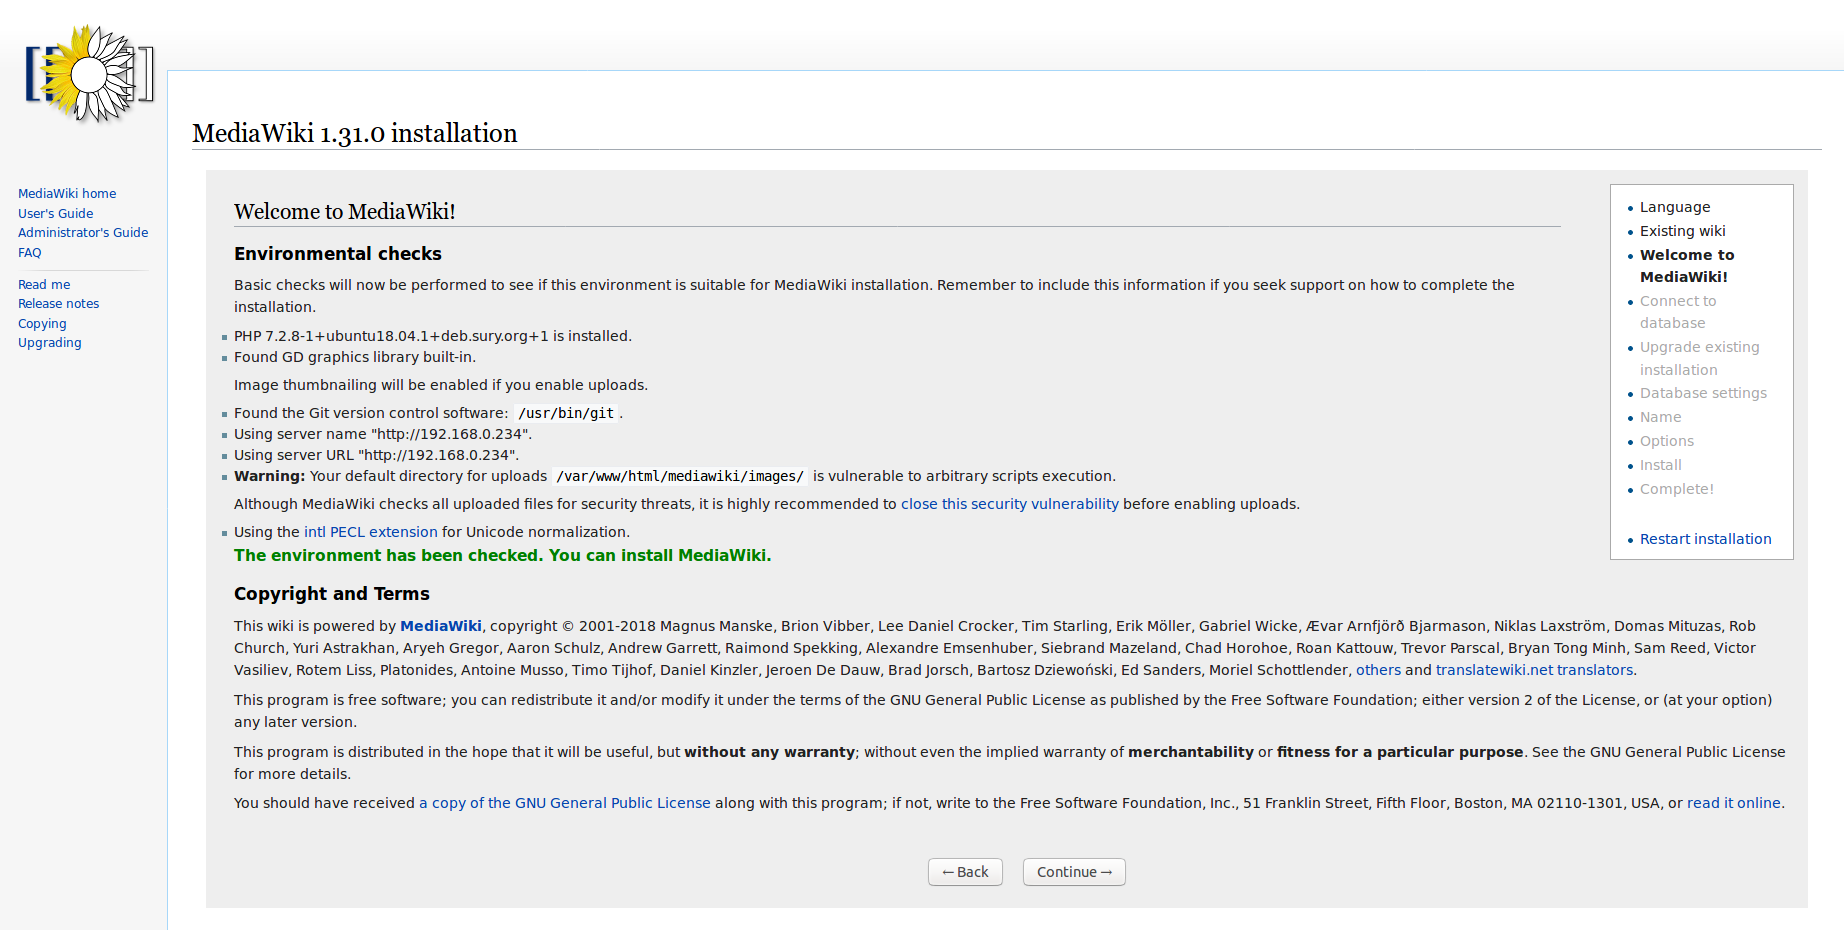Open the 'read it online' link
The height and width of the screenshot is (930, 1844).
click(x=1733, y=803)
